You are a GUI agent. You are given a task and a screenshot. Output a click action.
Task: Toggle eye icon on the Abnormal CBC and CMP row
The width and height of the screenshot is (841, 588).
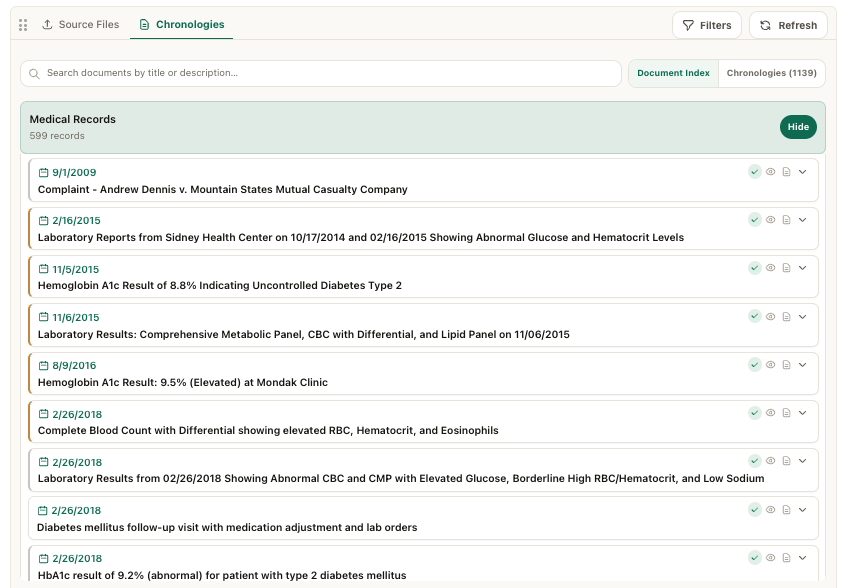point(771,461)
